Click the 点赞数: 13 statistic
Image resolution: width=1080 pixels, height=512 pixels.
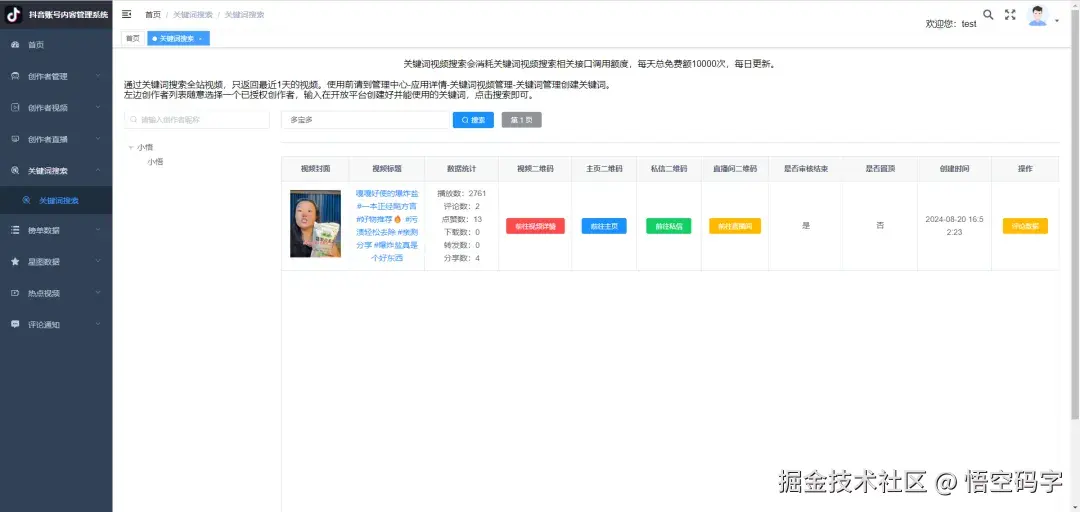coord(461,219)
